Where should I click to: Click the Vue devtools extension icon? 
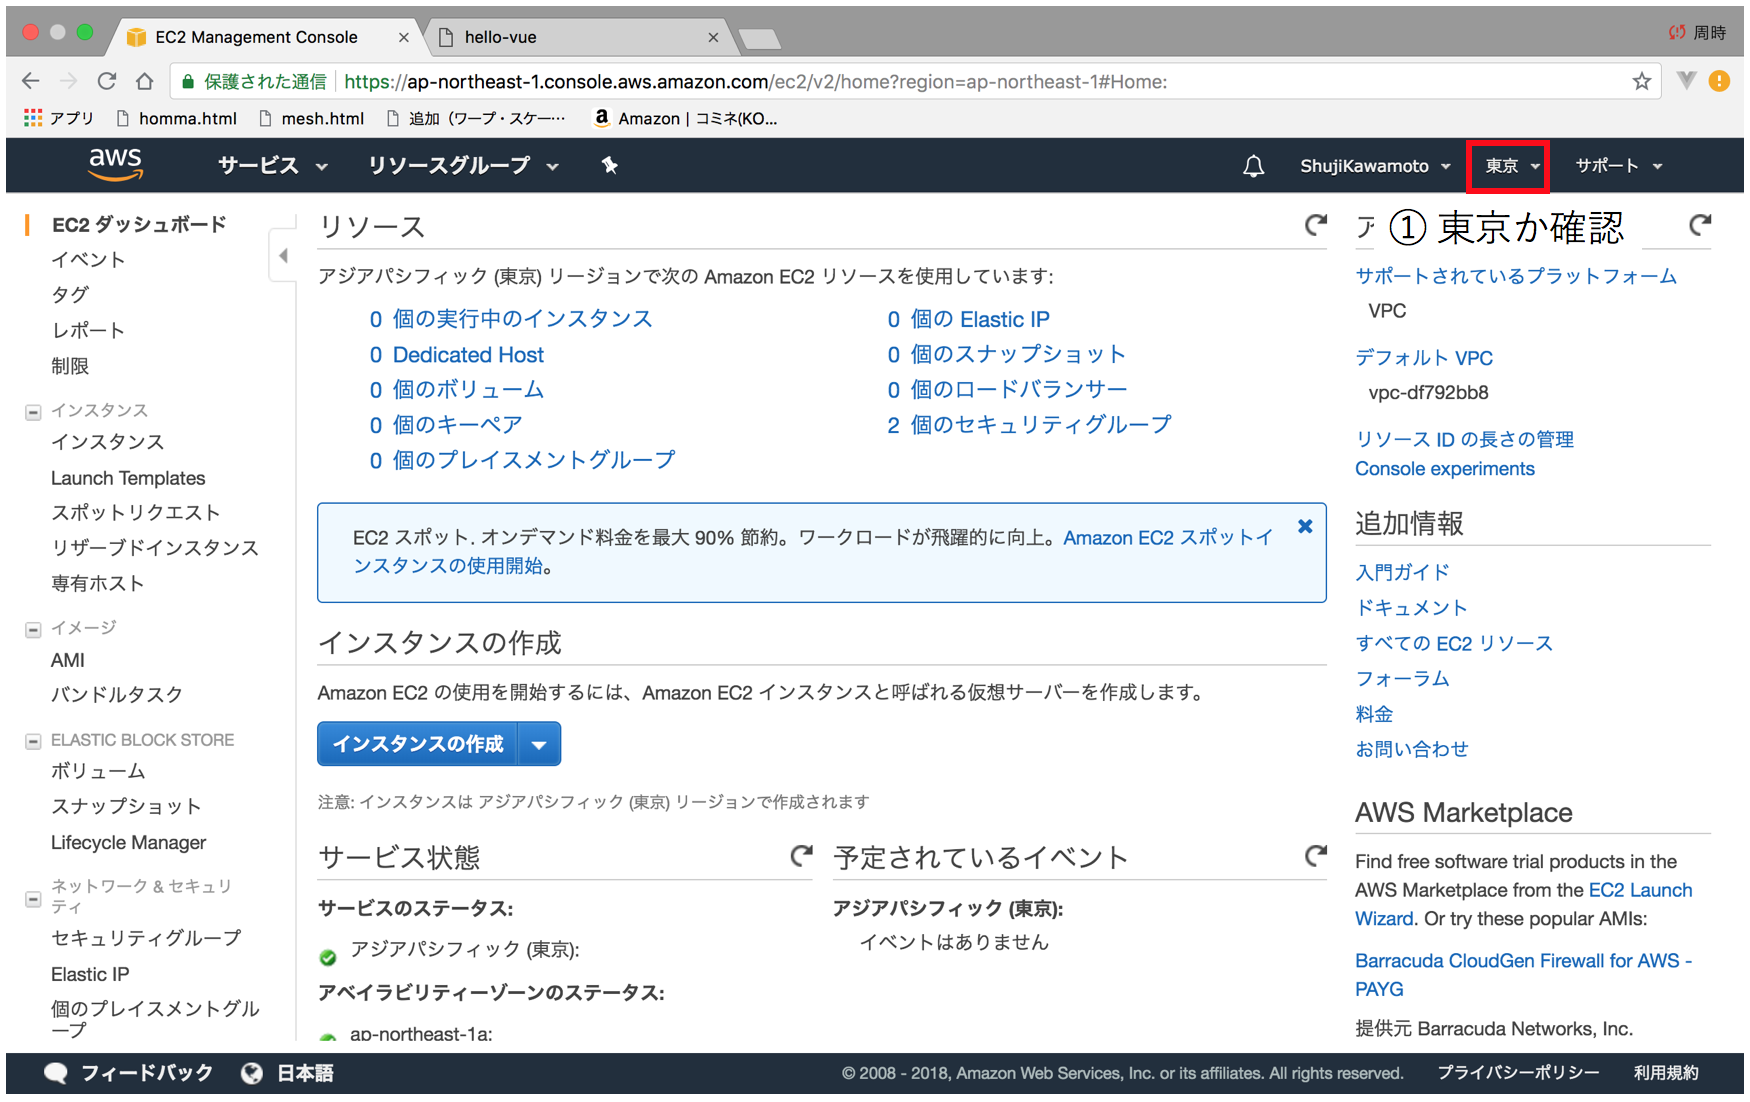(x=1686, y=81)
